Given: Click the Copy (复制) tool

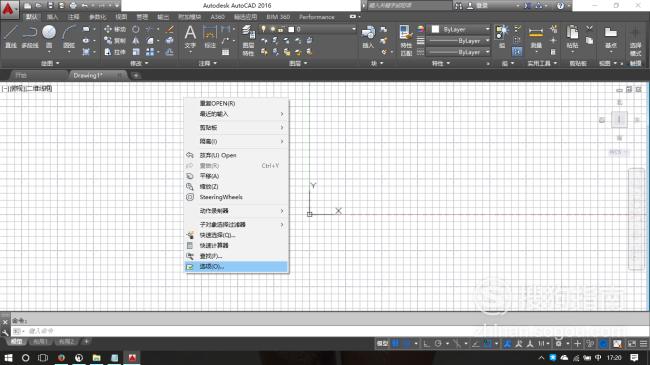Looking at the screenshot, I should point(115,40).
